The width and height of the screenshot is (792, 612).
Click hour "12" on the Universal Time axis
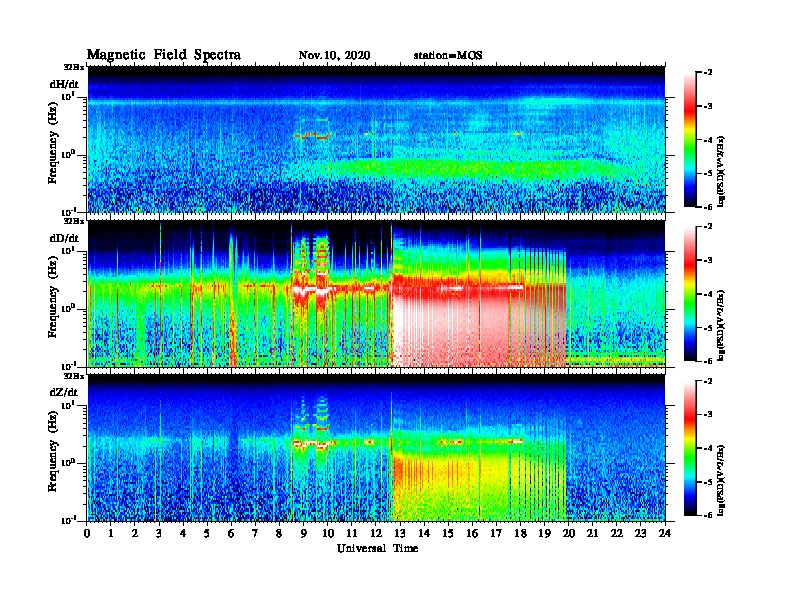pos(376,533)
